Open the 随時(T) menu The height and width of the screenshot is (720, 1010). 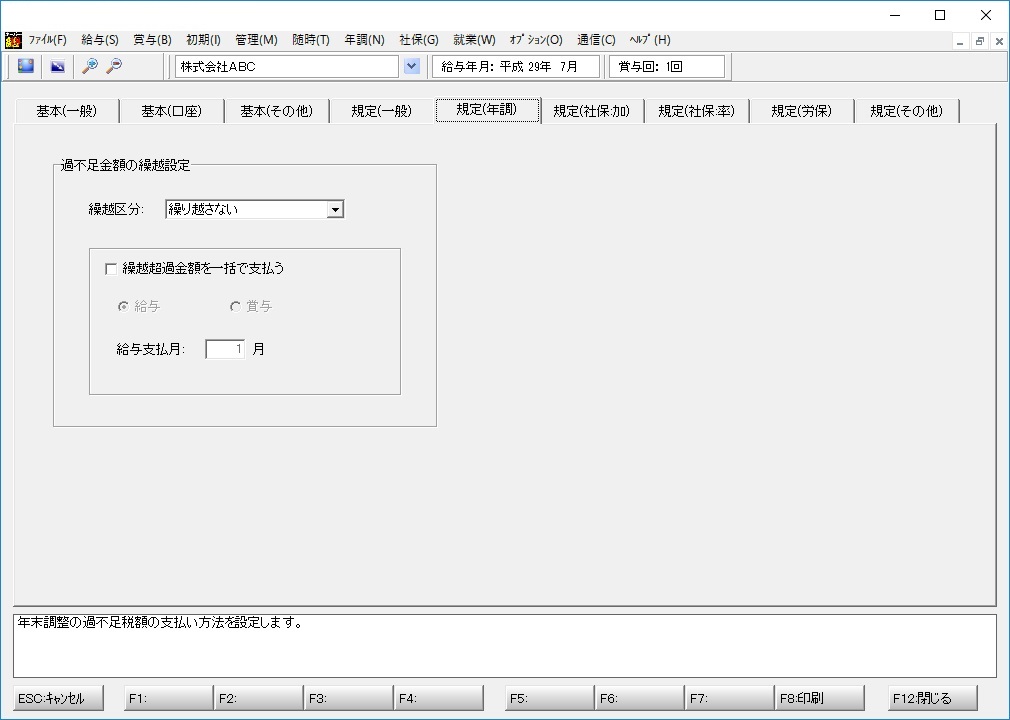pyautogui.click(x=311, y=40)
